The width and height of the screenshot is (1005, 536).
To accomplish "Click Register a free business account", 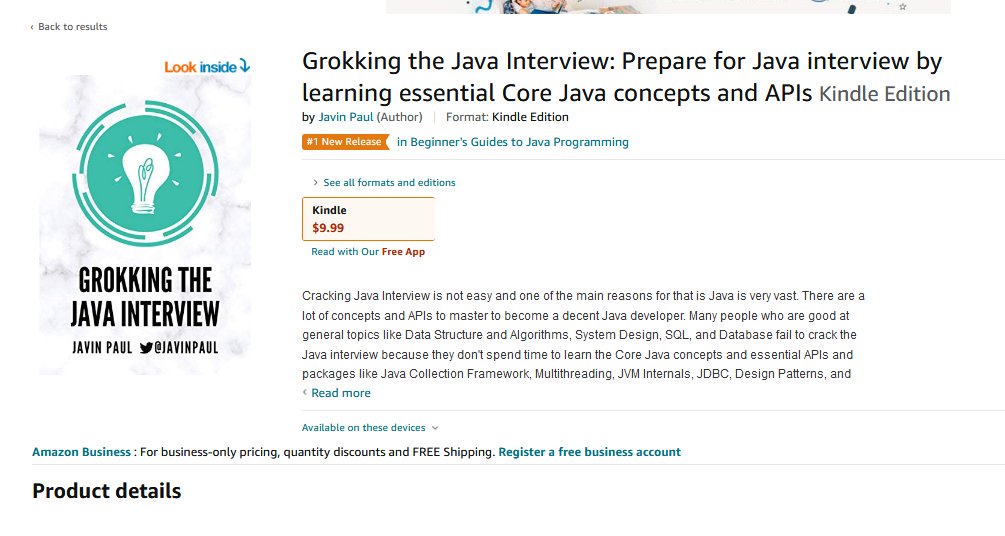I will (x=590, y=452).
